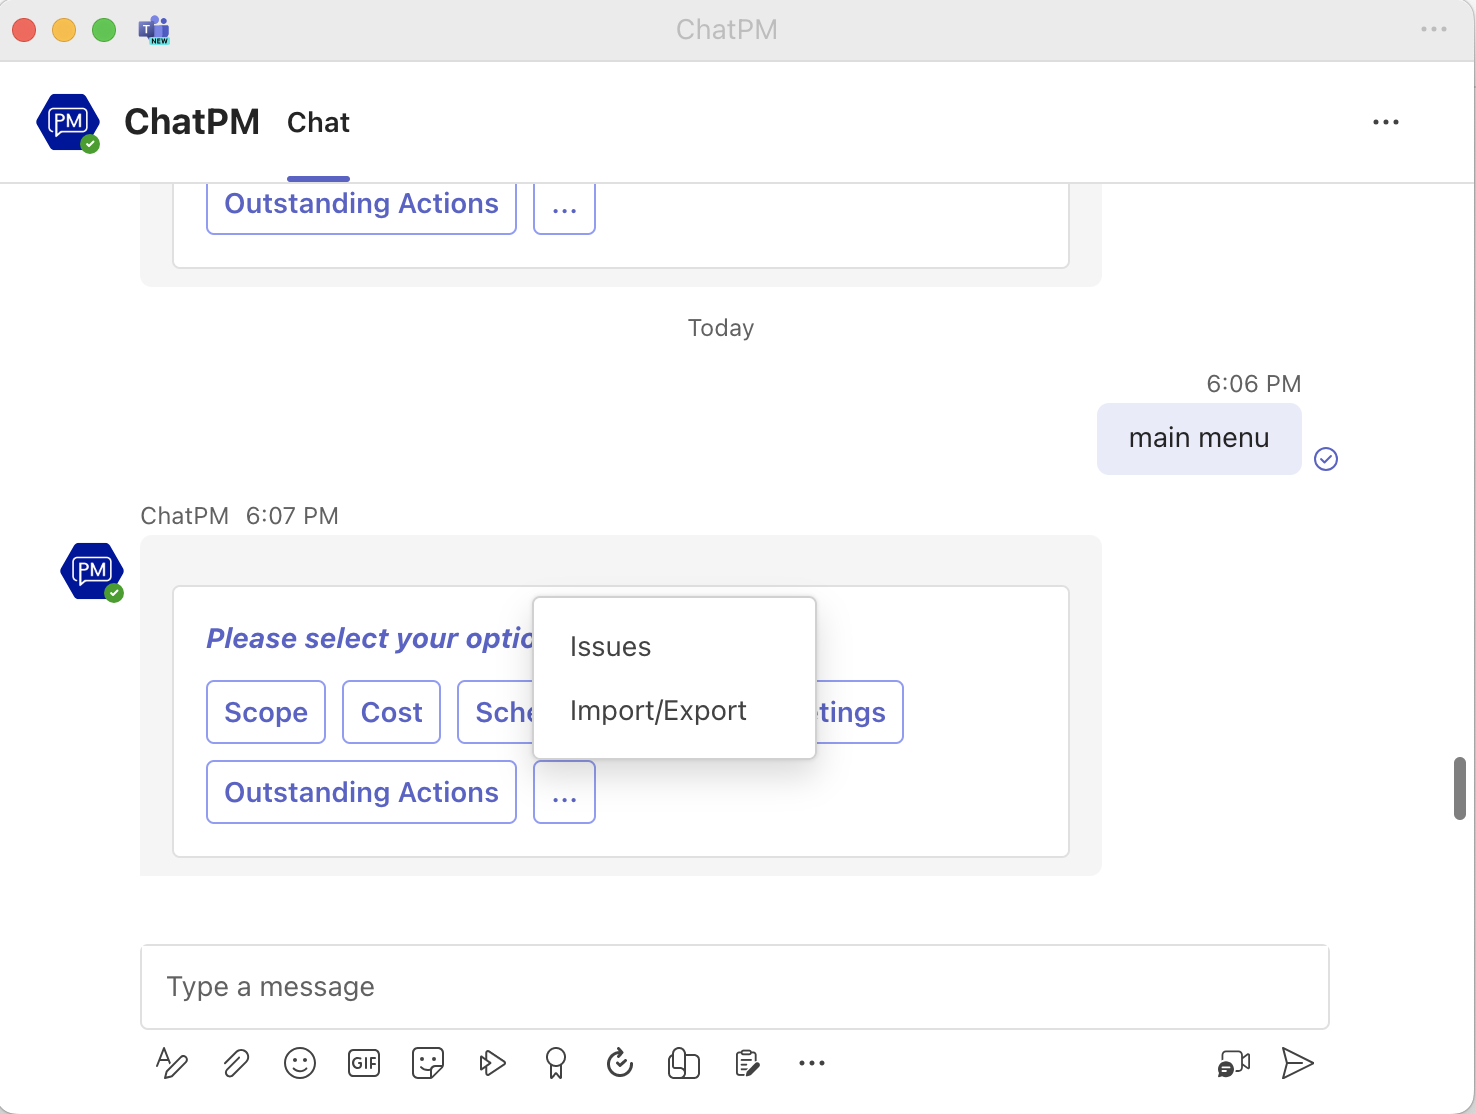The image size is (1476, 1114).
Task: Click the 6:06 PM timestamp
Action: (x=1254, y=384)
